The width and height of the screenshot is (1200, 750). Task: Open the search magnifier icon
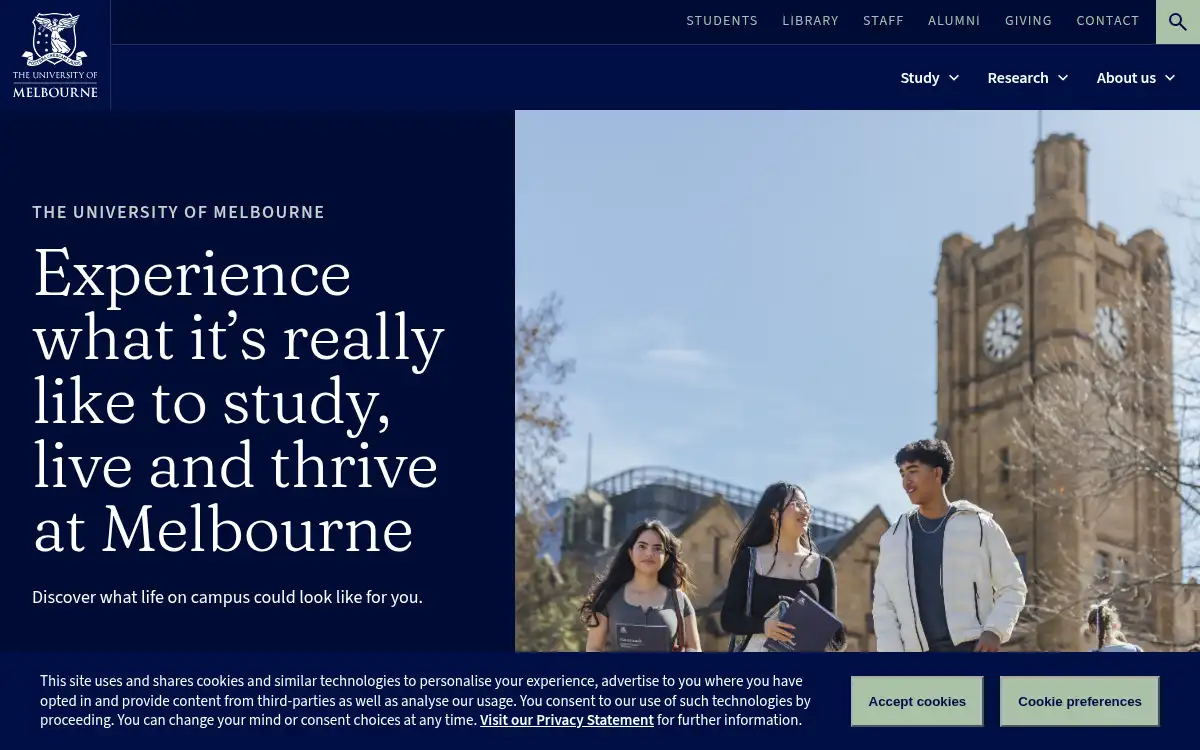1178,22
